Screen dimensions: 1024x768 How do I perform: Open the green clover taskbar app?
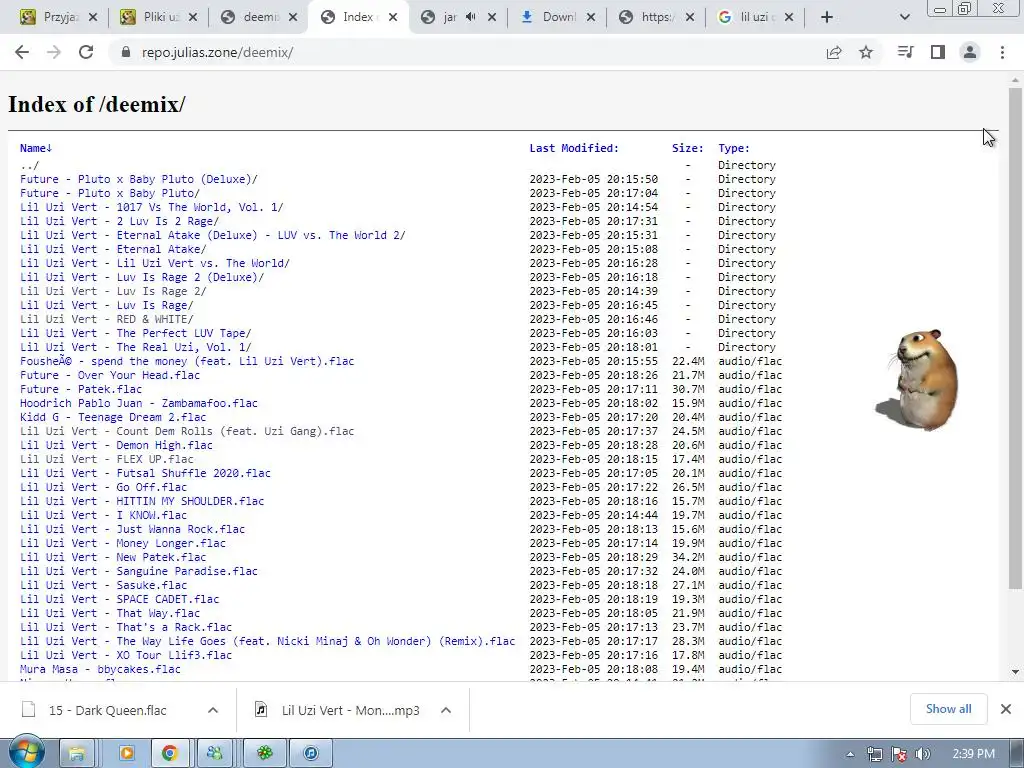(264, 754)
